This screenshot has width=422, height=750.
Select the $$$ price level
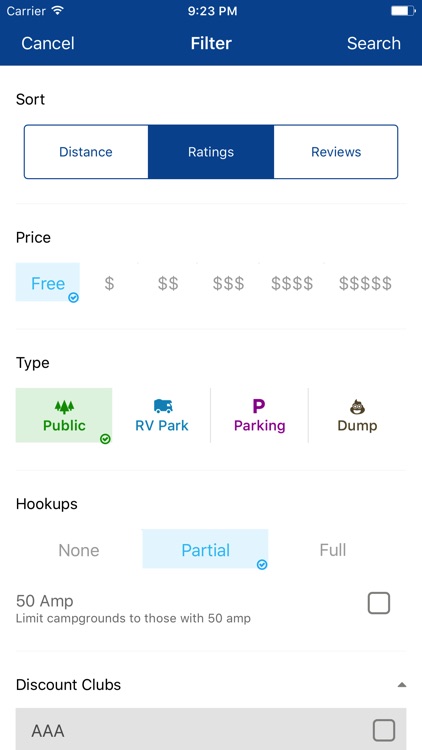point(228,284)
